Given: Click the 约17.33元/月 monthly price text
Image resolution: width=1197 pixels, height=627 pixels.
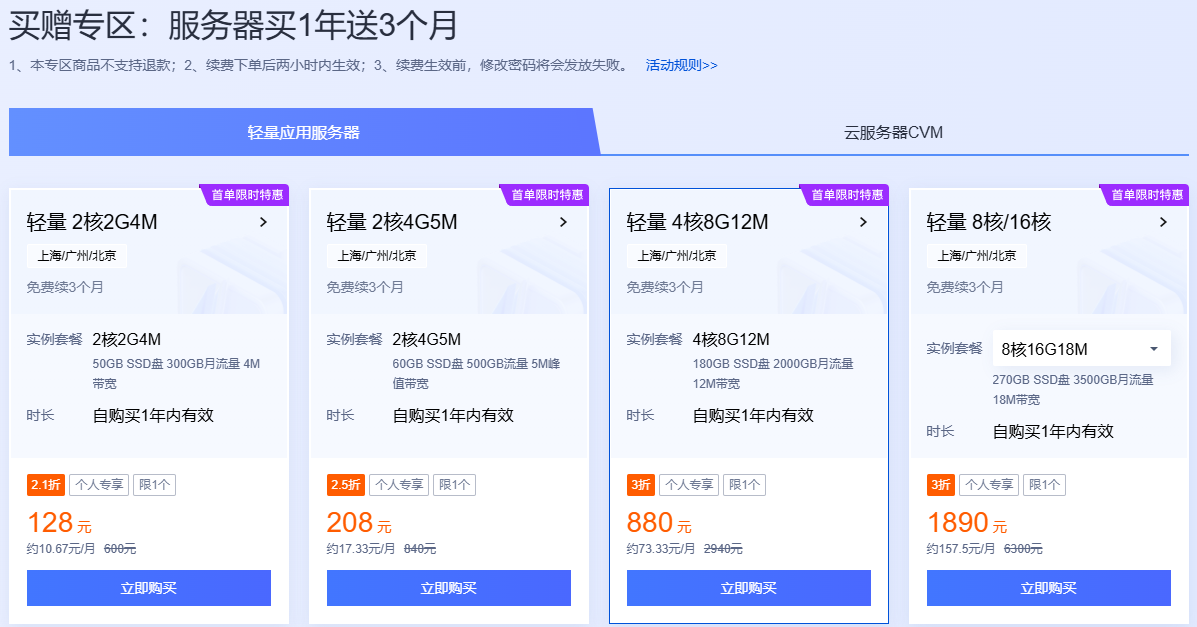Looking at the screenshot, I should pos(361,549).
